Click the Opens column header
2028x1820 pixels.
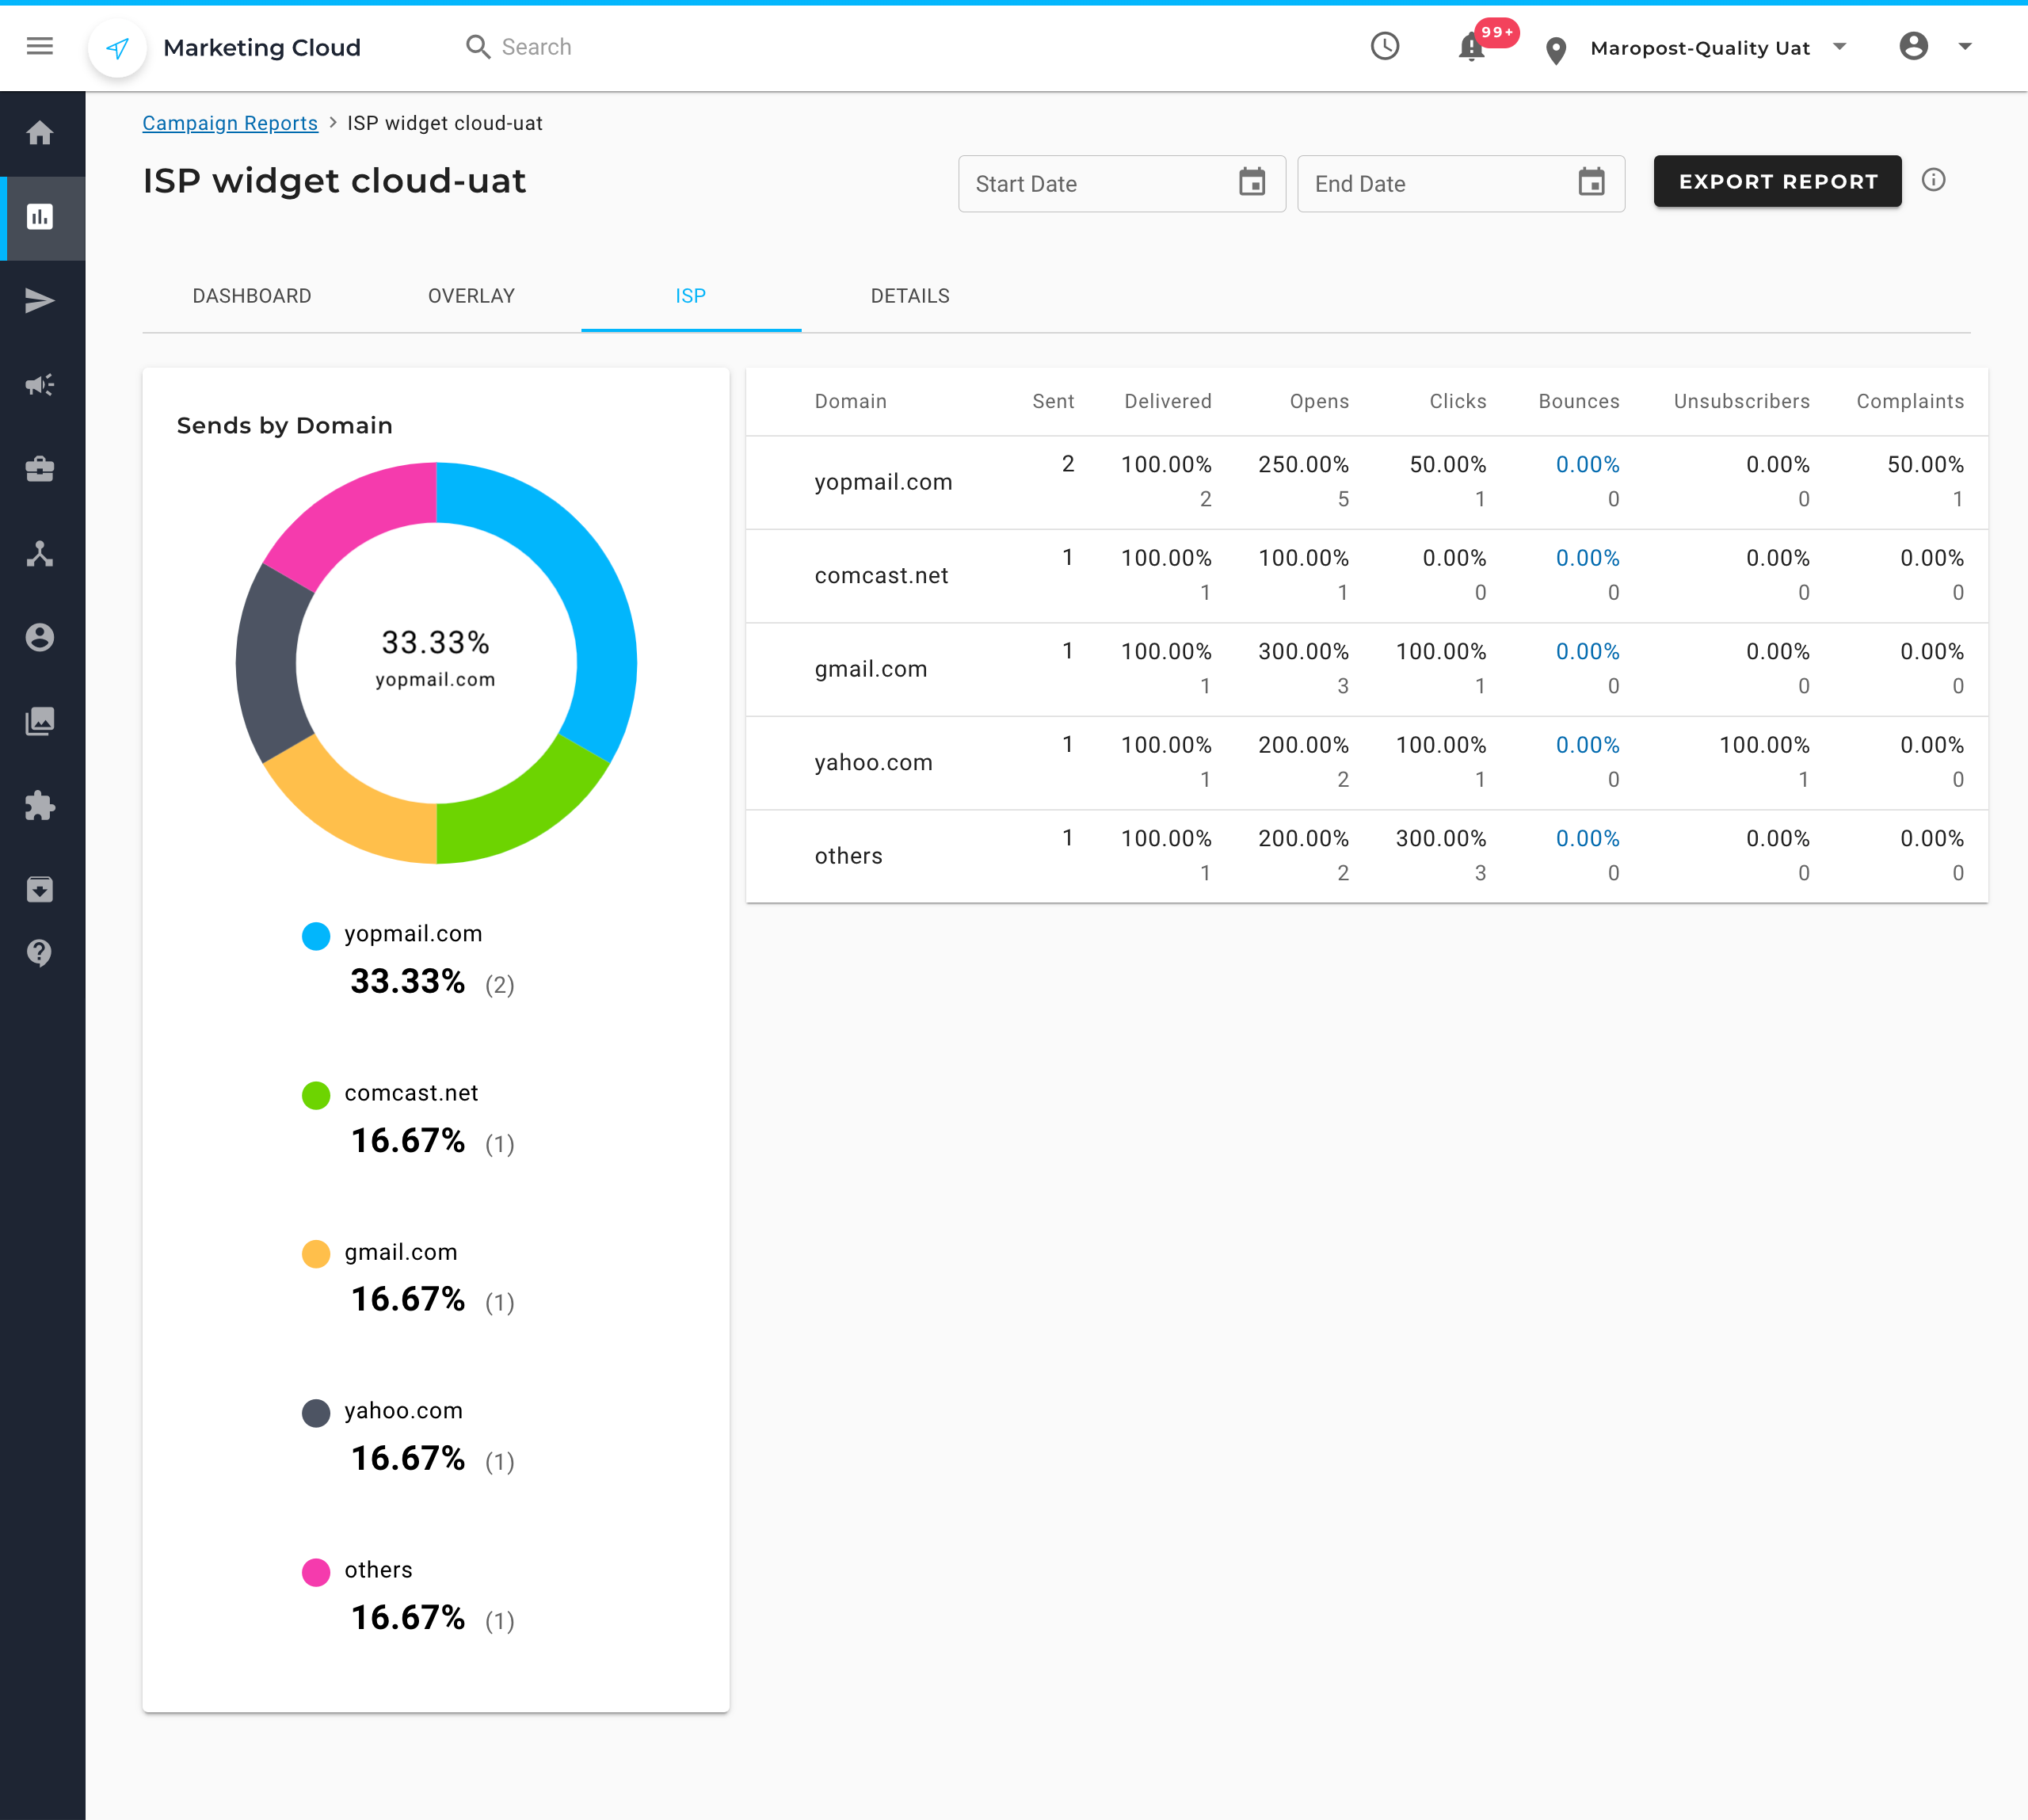click(1319, 401)
